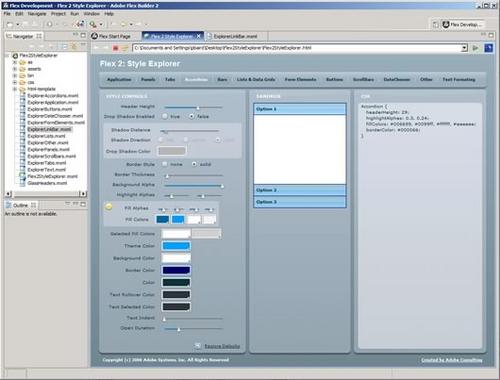
Task: Select 'true' for Drop Shadow Enabled
Action: [165, 116]
